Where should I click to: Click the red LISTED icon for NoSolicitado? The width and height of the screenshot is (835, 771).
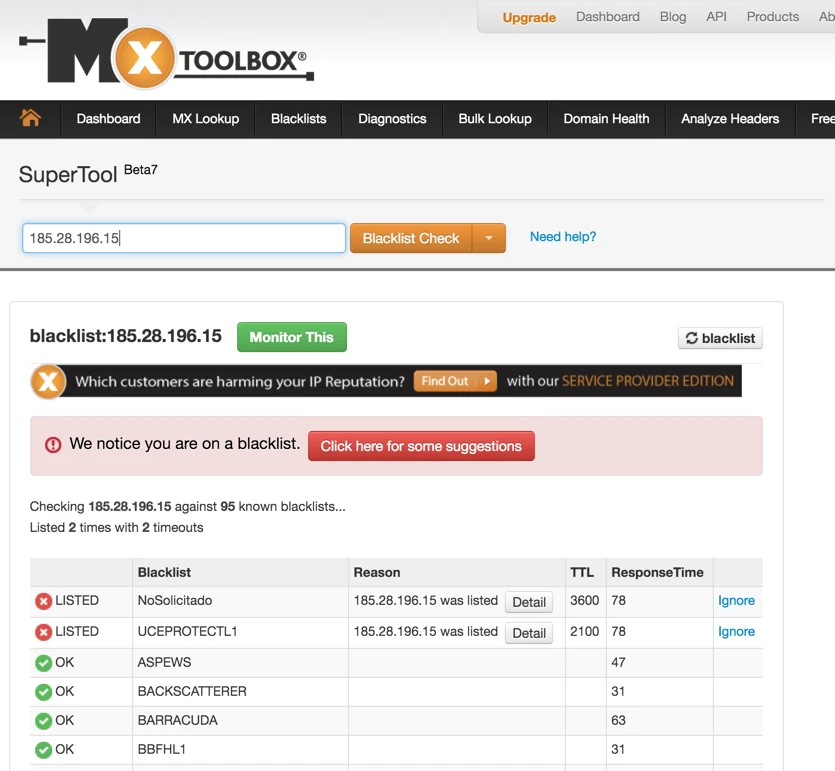pos(43,601)
